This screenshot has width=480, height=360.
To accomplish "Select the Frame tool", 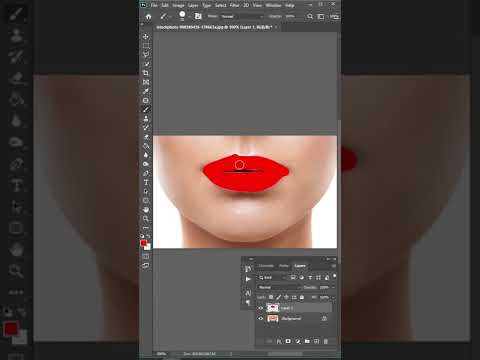I will click(146, 82).
